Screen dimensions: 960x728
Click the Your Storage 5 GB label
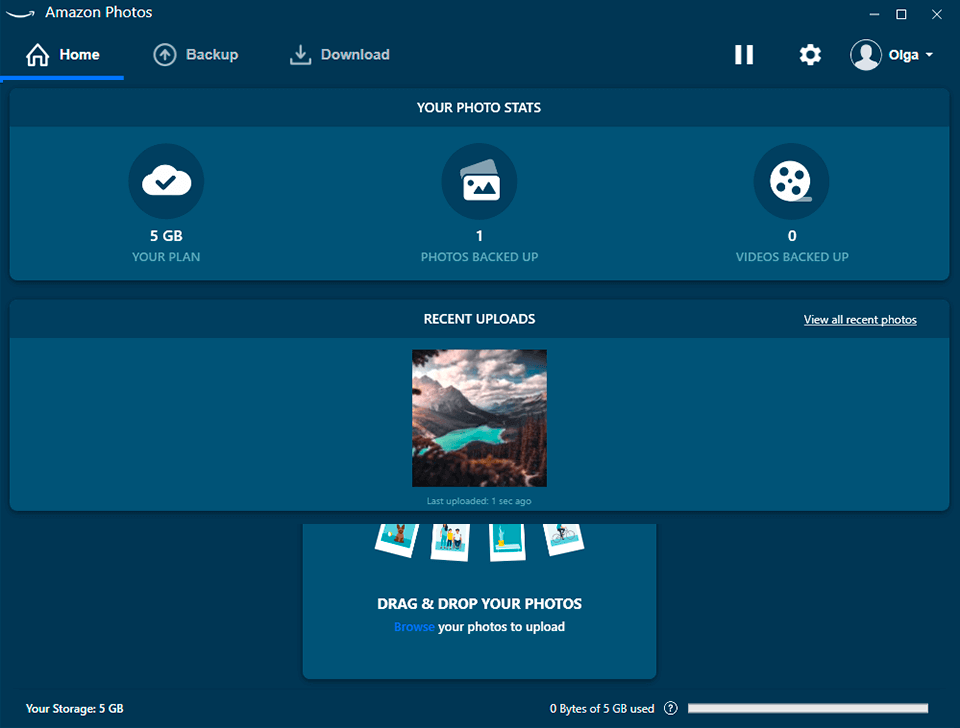[74, 708]
